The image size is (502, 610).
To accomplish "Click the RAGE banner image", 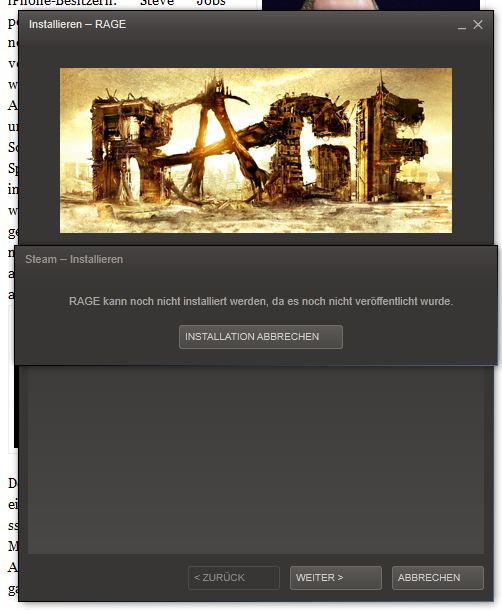I will coord(256,151).
